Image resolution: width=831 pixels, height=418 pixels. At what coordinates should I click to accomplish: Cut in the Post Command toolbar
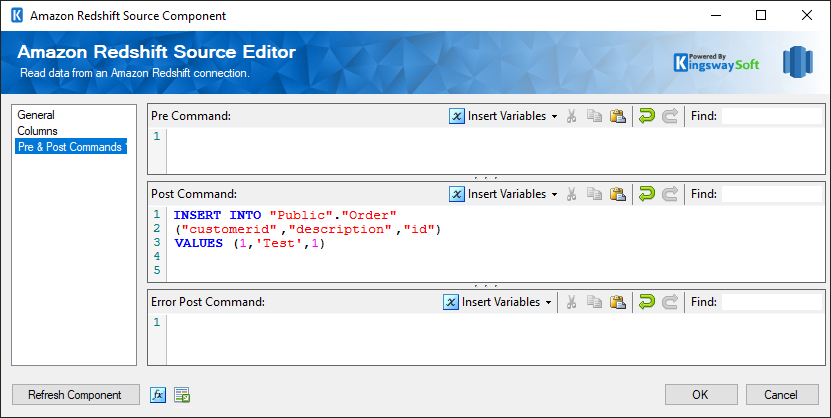[571, 194]
